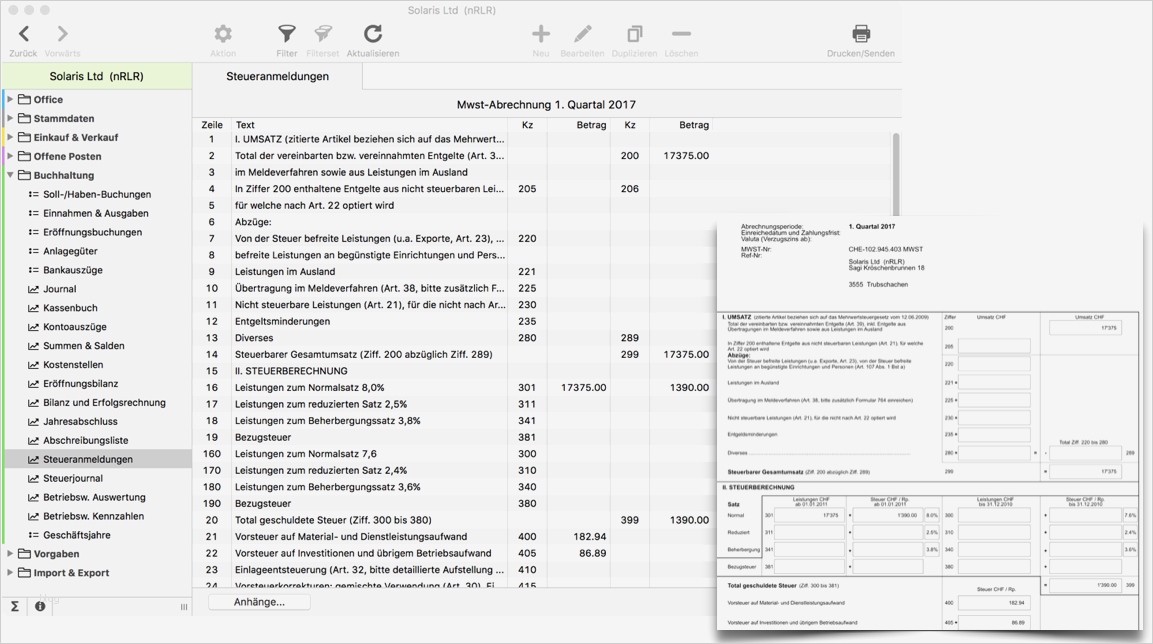Collapse the Buchhaltung folder

click(10, 176)
